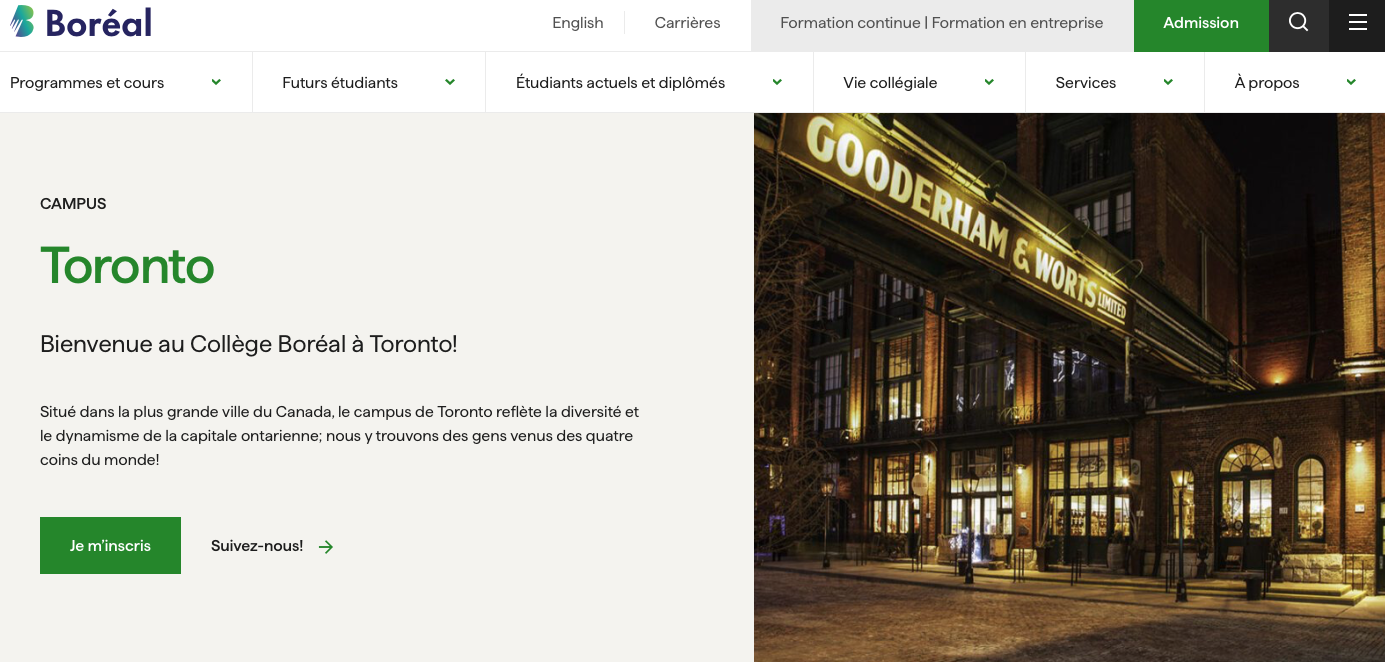The height and width of the screenshot is (662, 1385).
Task: Open the search magnifier icon
Action: pyautogui.click(x=1298, y=23)
